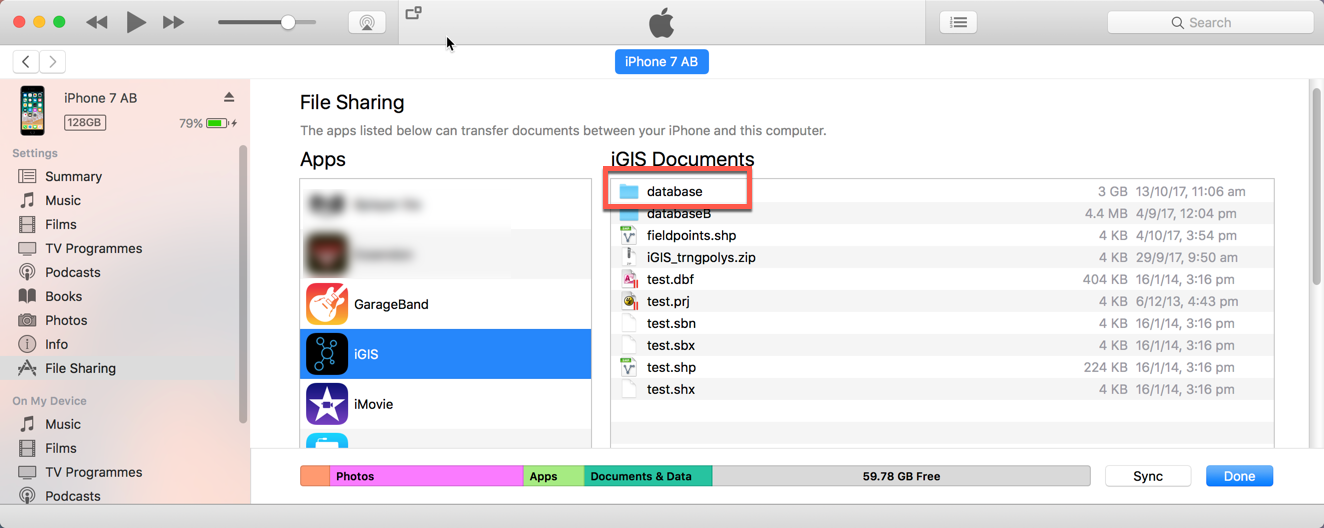Open Info in the sidebar
Screen dimensions: 1324x528
click(x=56, y=344)
